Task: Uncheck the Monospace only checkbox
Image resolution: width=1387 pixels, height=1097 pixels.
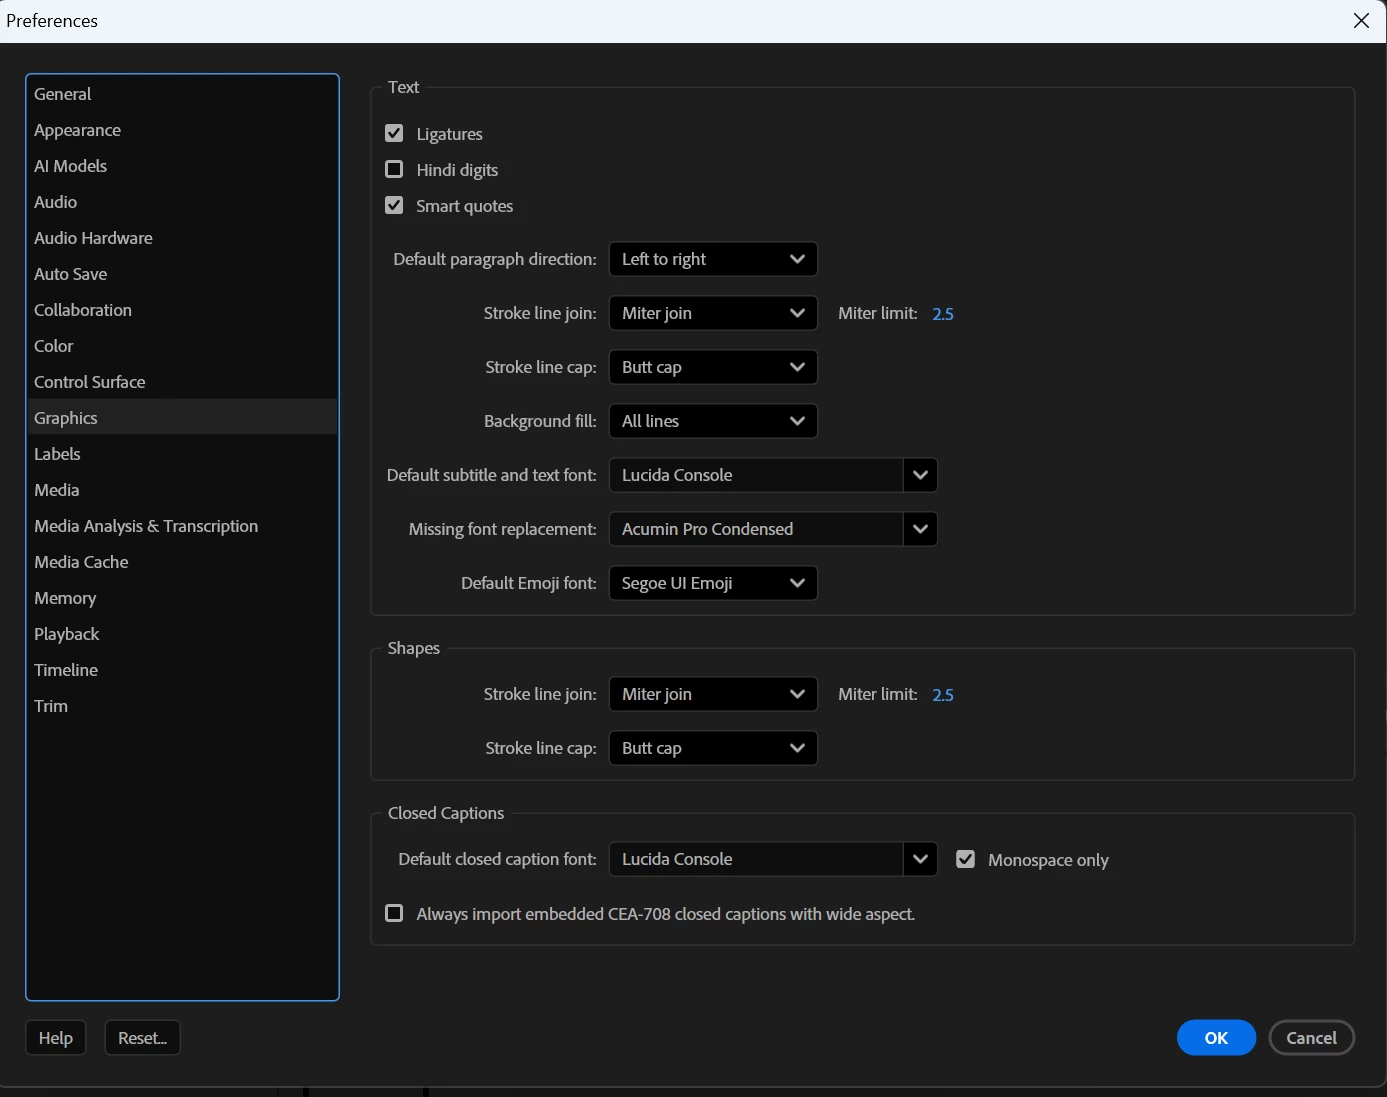Action: tap(965, 859)
